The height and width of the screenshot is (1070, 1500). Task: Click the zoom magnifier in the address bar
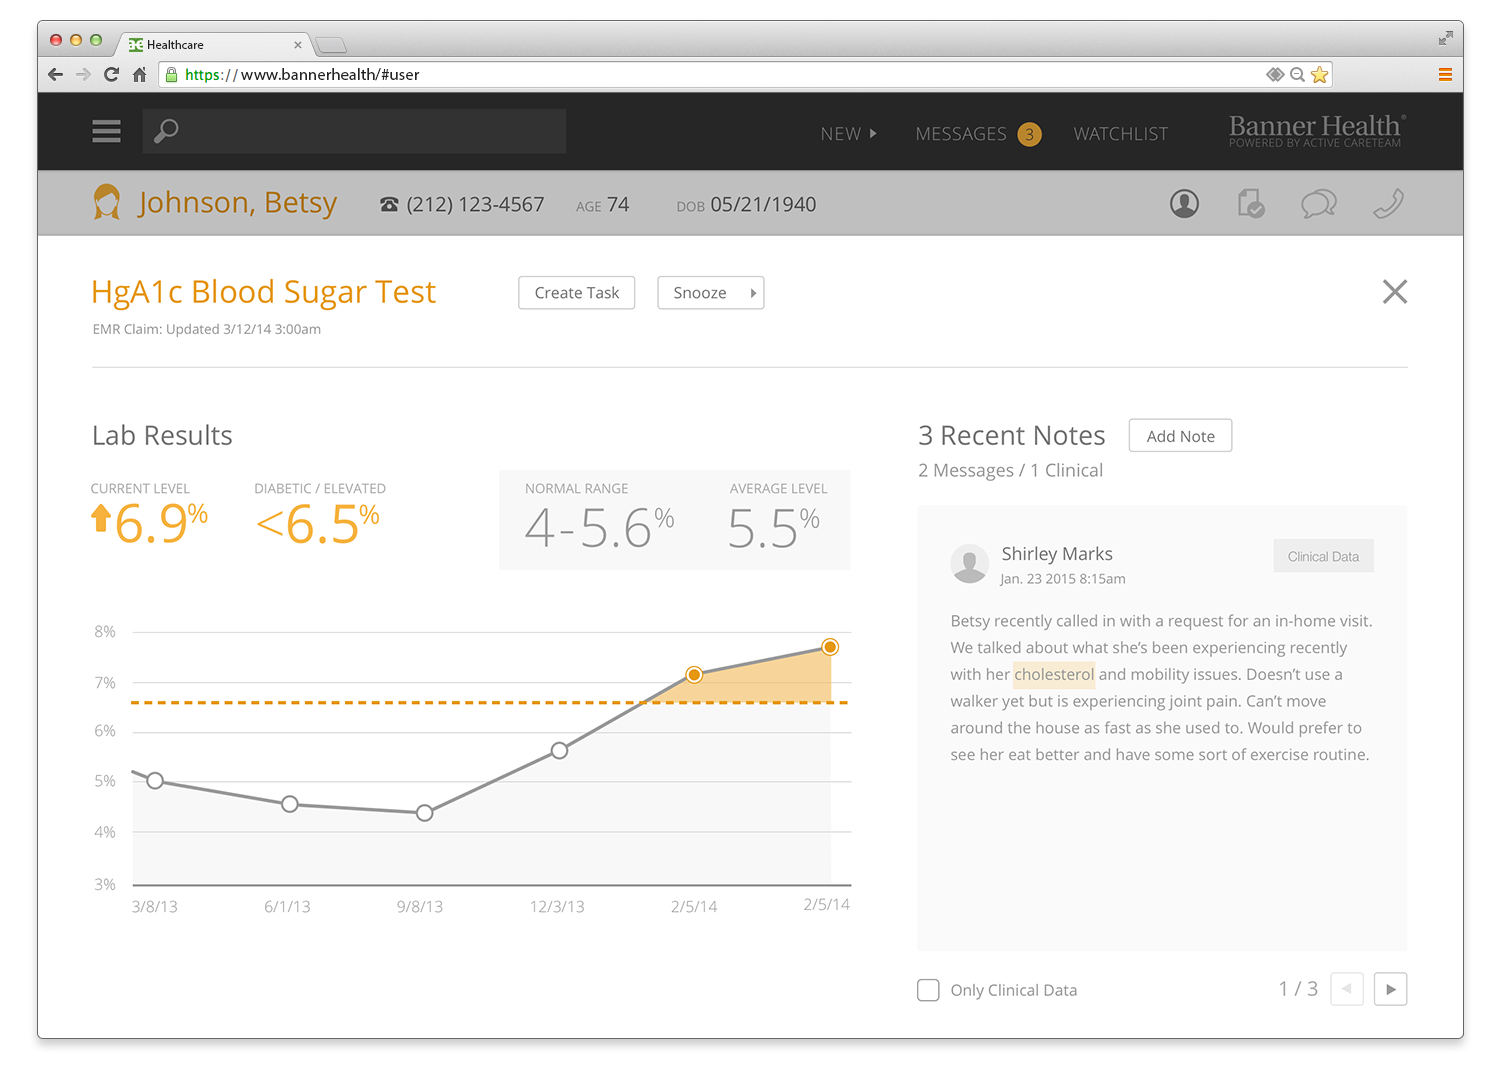[x=1297, y=74]
